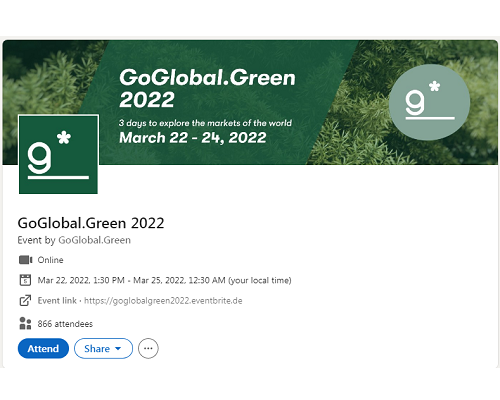The width and height of the screenshot is (500, 400).
Task: Click the banner tagline about exploring markets
Action: [x=205, y=123]
